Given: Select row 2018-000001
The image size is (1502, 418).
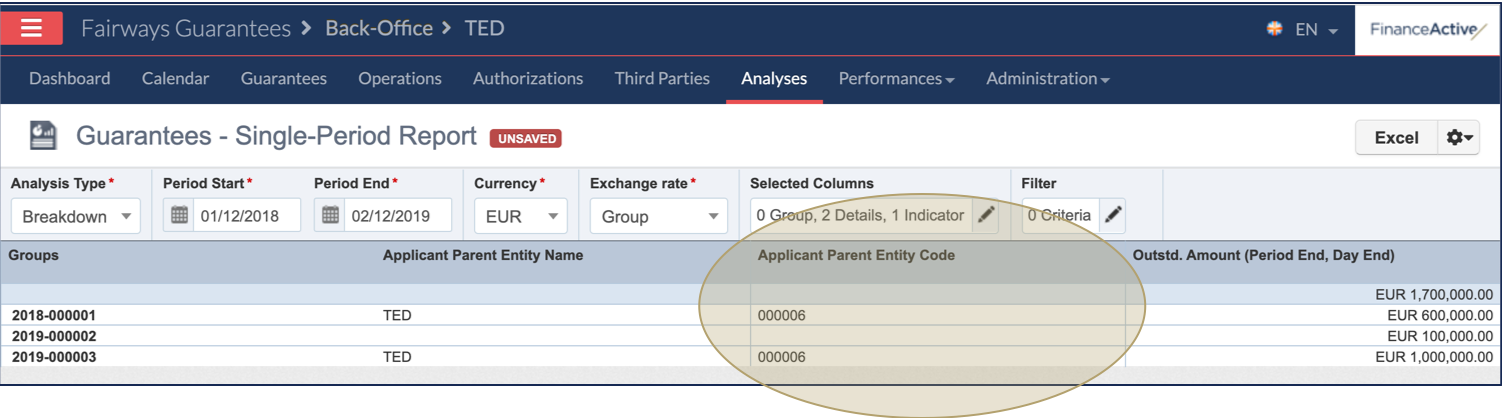Looking at the screenshot, I should click(x=750, y=315).
